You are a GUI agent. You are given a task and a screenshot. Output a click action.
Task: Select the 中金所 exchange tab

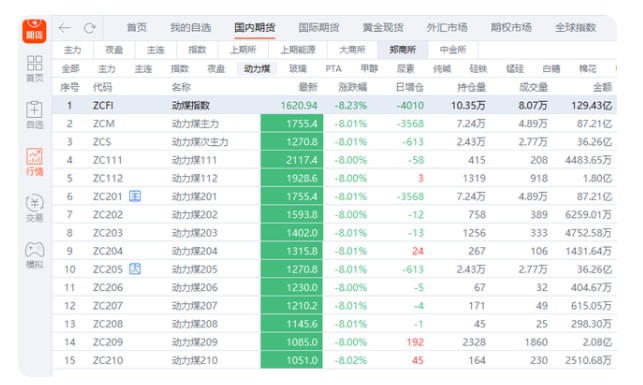(x=453, y=50)
